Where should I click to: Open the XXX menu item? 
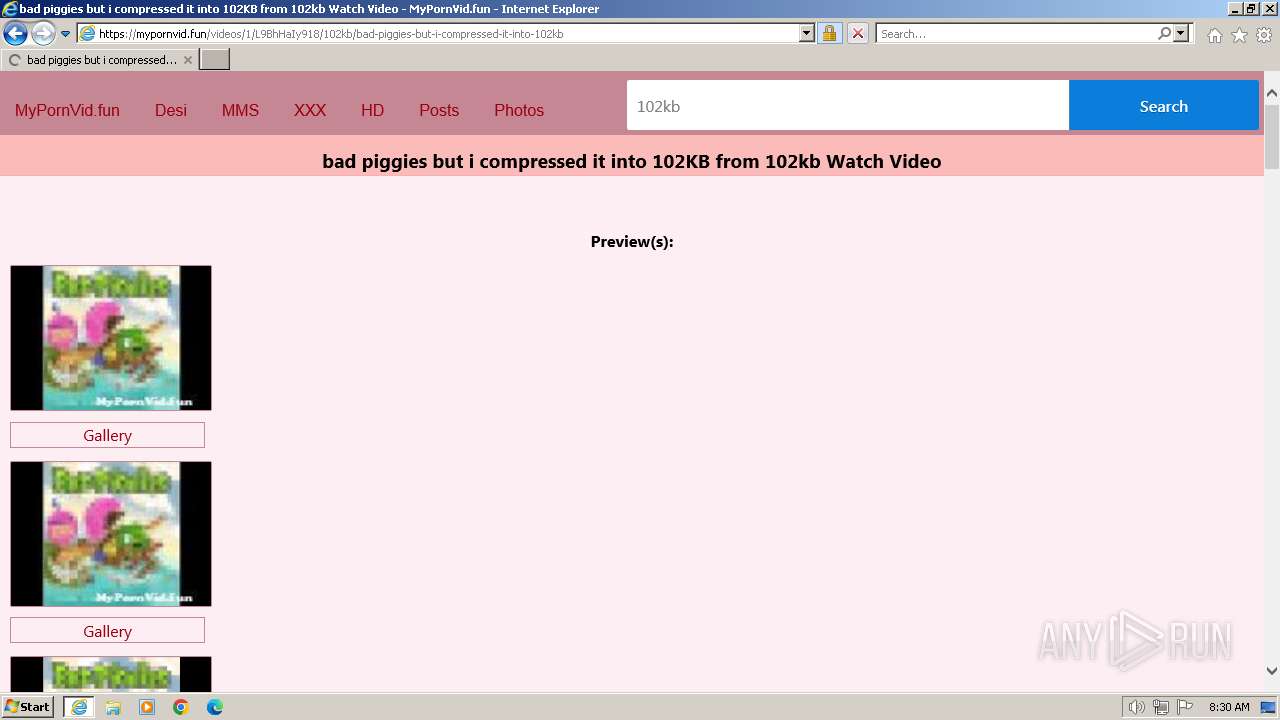pyautogui.click(x=310, y=110)
